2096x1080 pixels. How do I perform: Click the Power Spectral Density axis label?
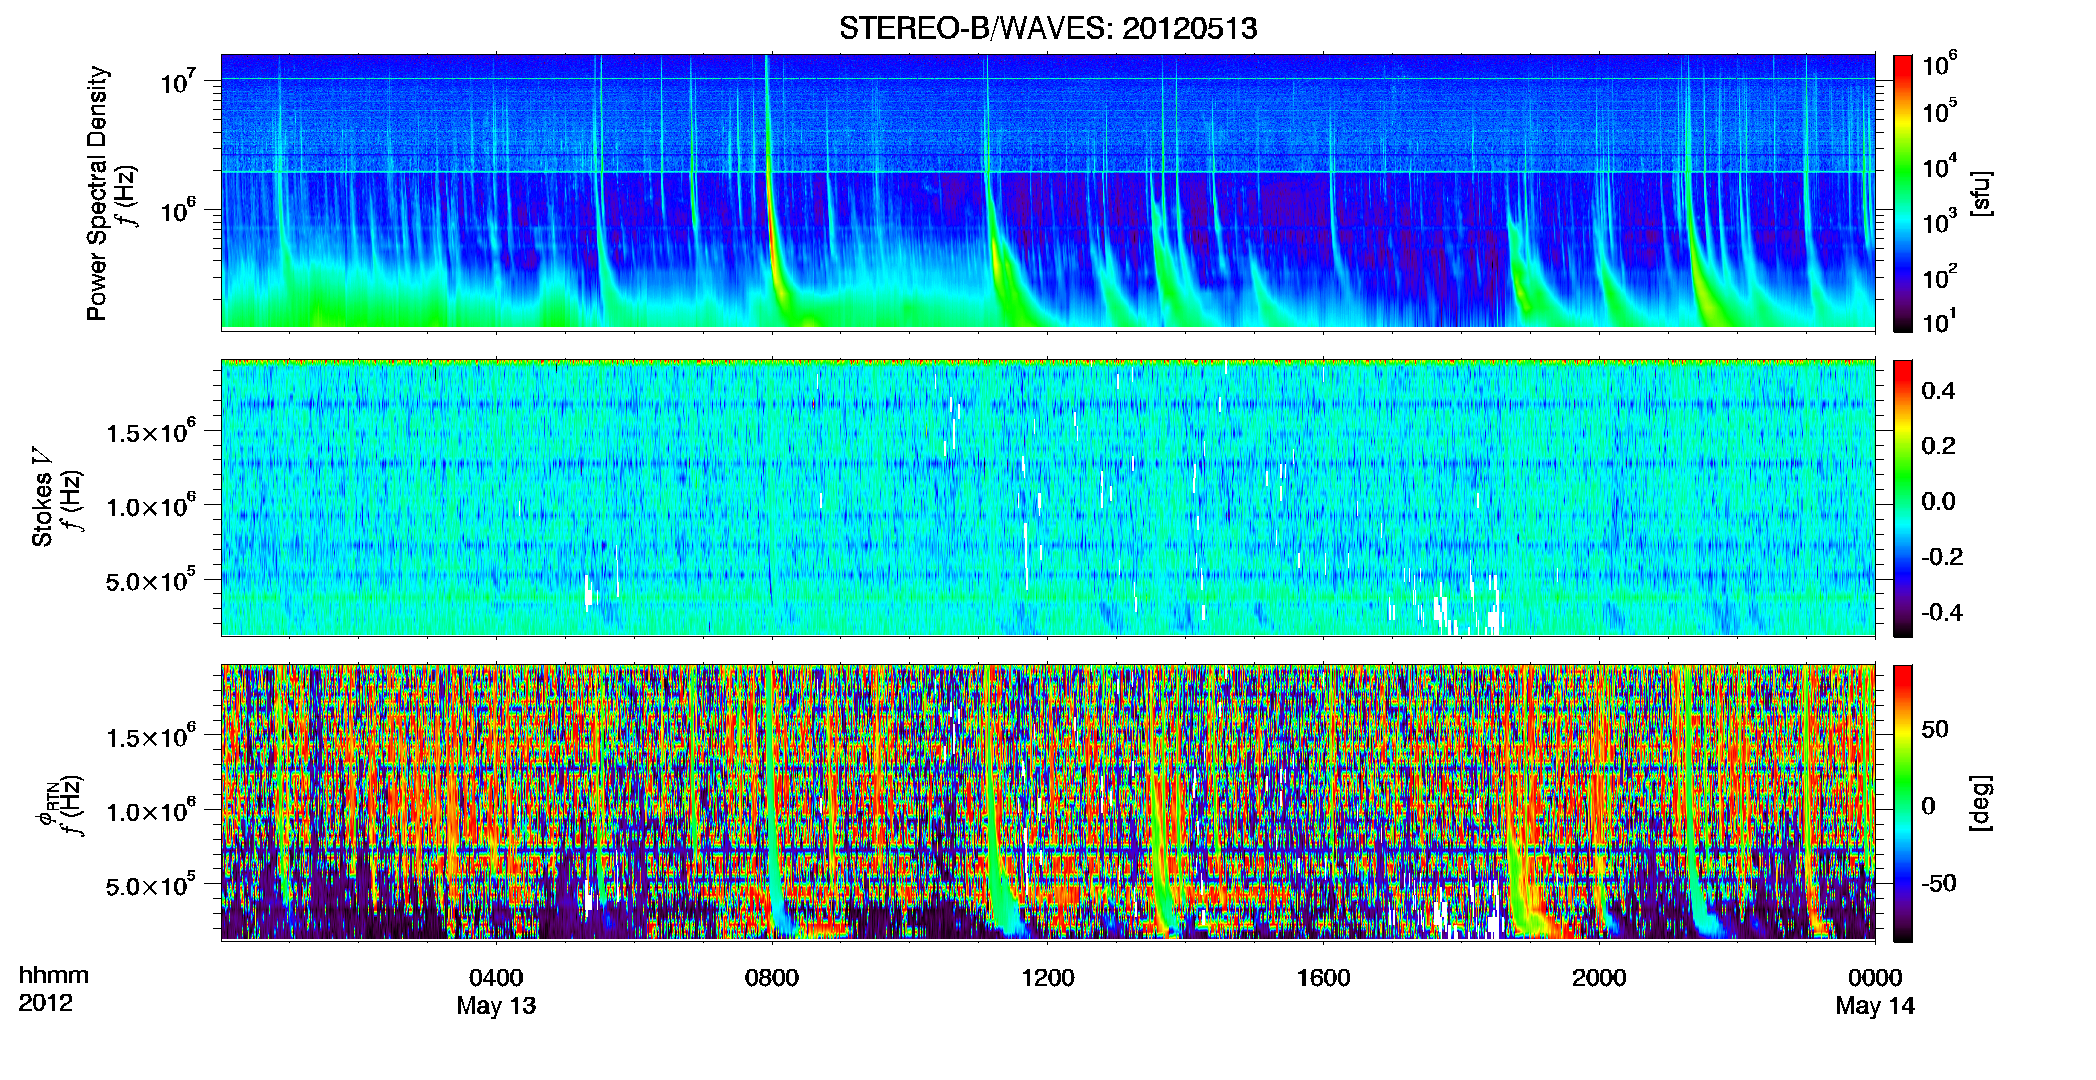coord(97,193)
